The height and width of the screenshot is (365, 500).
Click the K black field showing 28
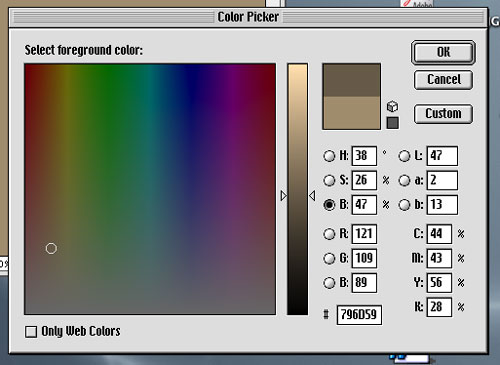(439, 307)
